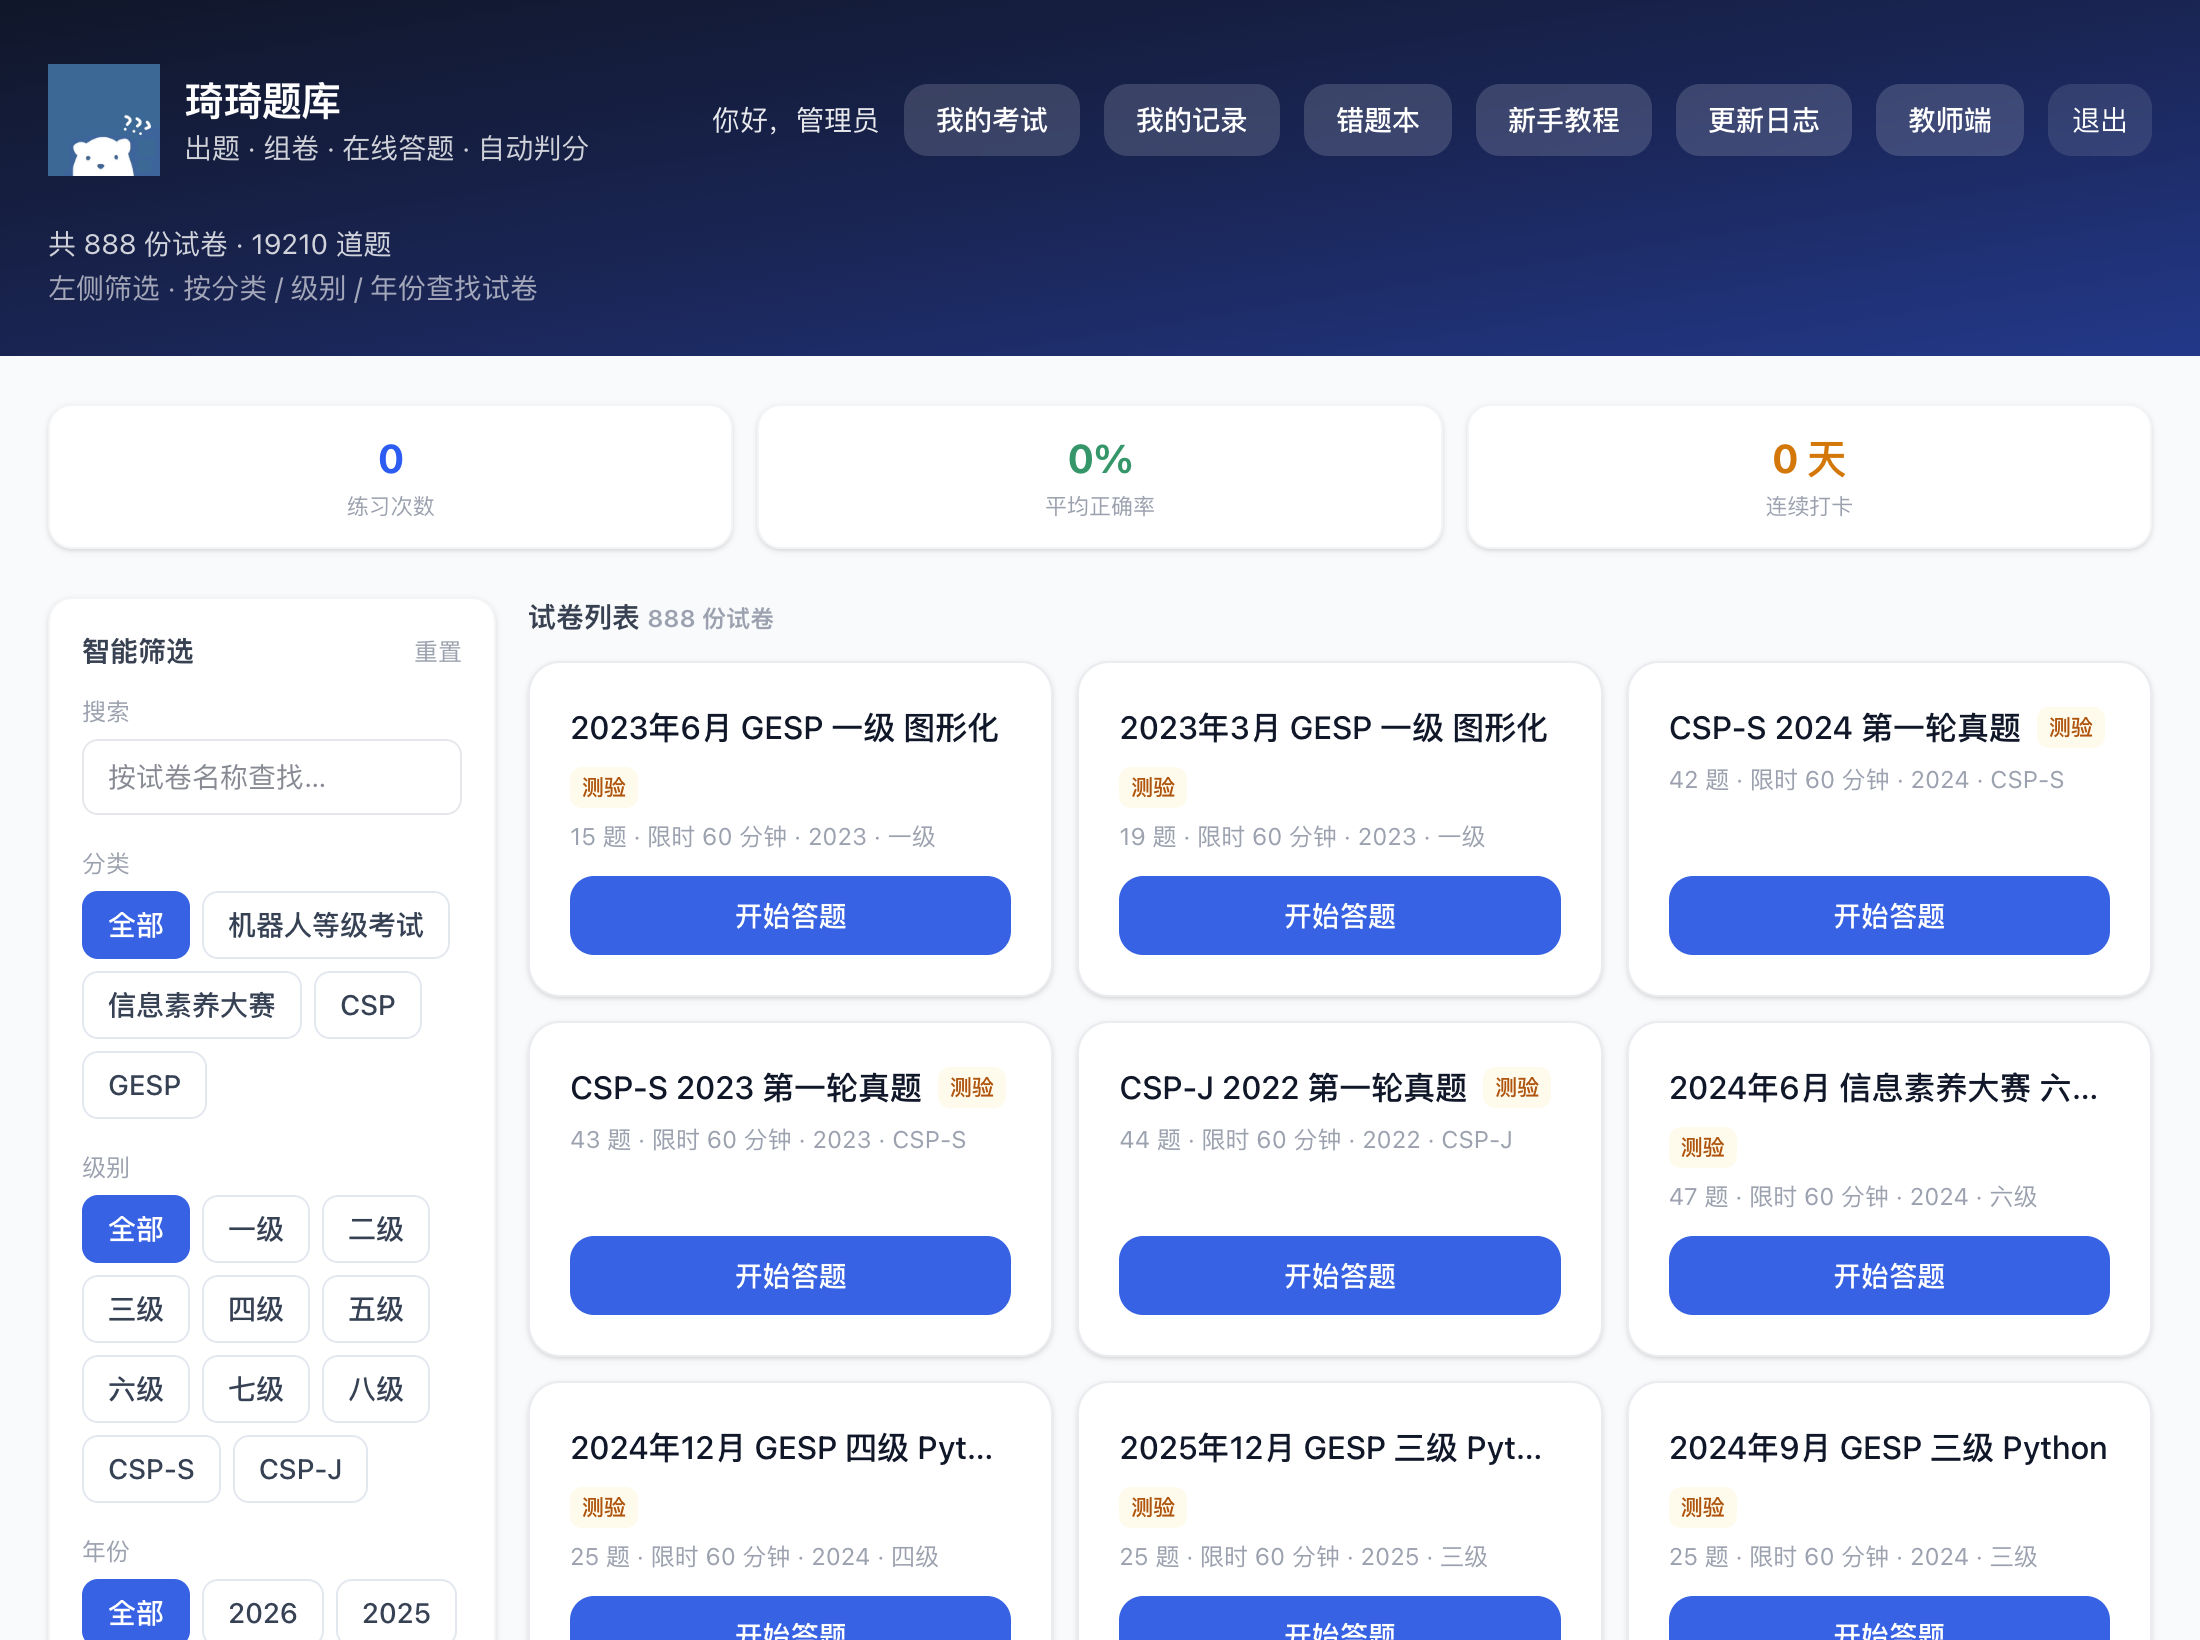Focus the 按试卷名称查找 search field
The image size is (2200, 1640).
tap(272, 777)
